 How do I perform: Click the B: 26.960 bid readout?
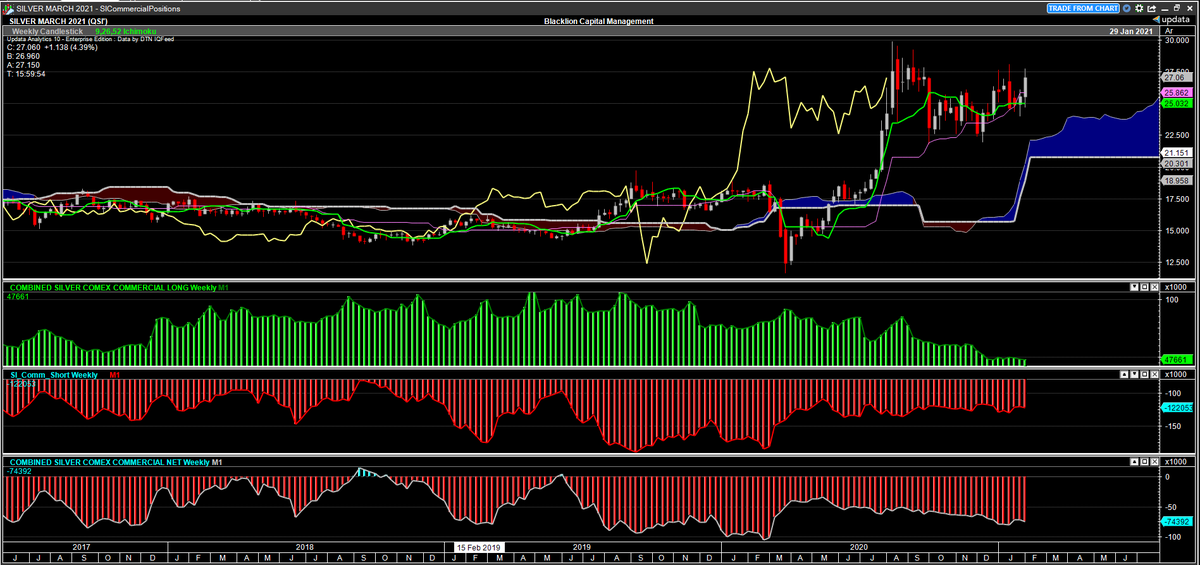click(x=21, y=56)
